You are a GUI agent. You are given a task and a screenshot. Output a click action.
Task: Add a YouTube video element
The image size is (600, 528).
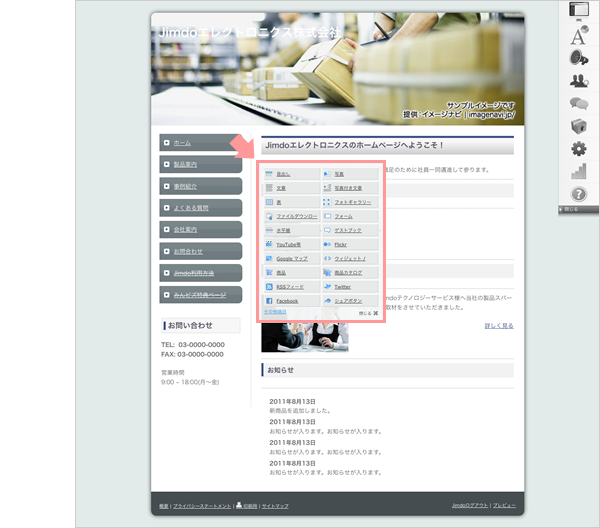[292, 244]
